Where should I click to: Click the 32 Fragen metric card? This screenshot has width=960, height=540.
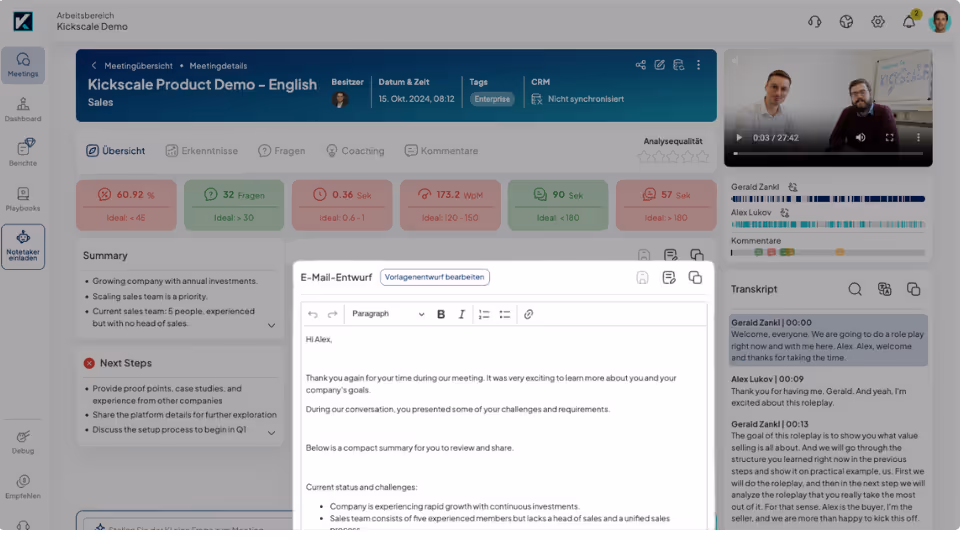click(234, 205)
